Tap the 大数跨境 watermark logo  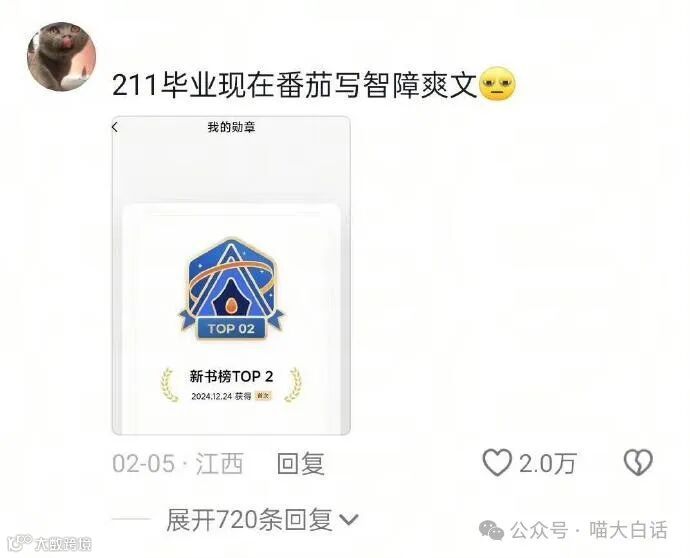coord(50,543)
